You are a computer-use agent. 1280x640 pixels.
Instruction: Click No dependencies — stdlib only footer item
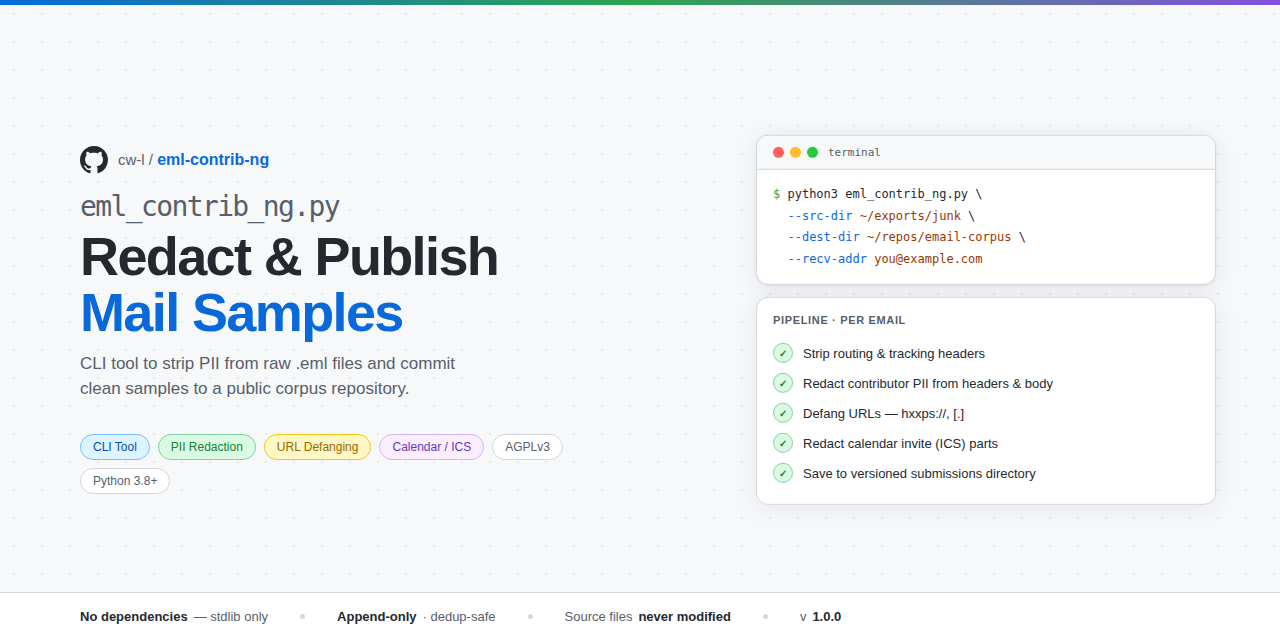174,617
